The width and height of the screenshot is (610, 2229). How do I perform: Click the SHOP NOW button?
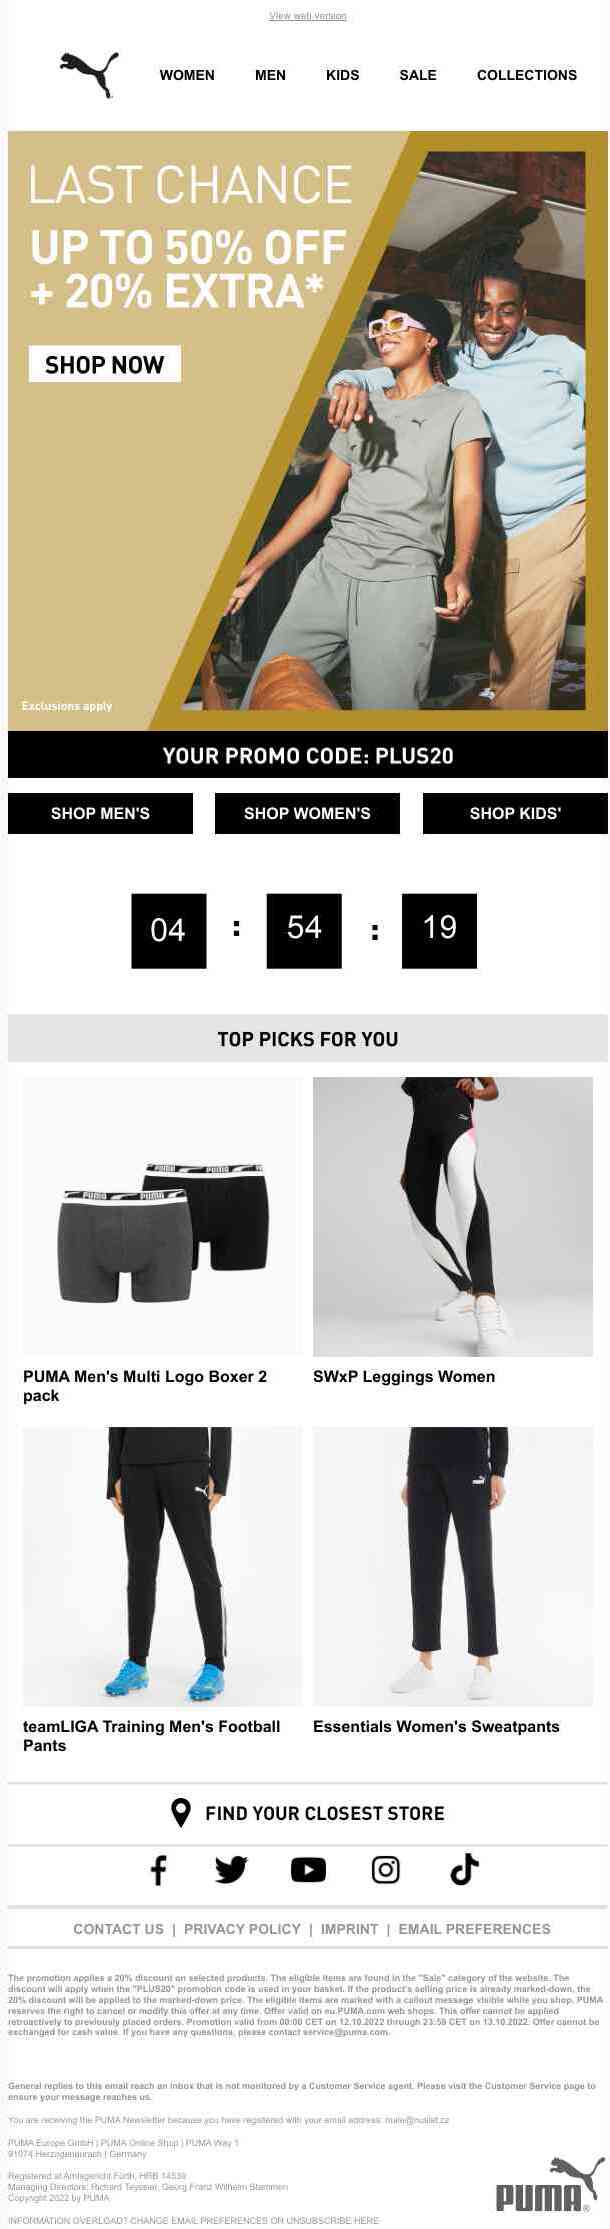coord(104,364)
